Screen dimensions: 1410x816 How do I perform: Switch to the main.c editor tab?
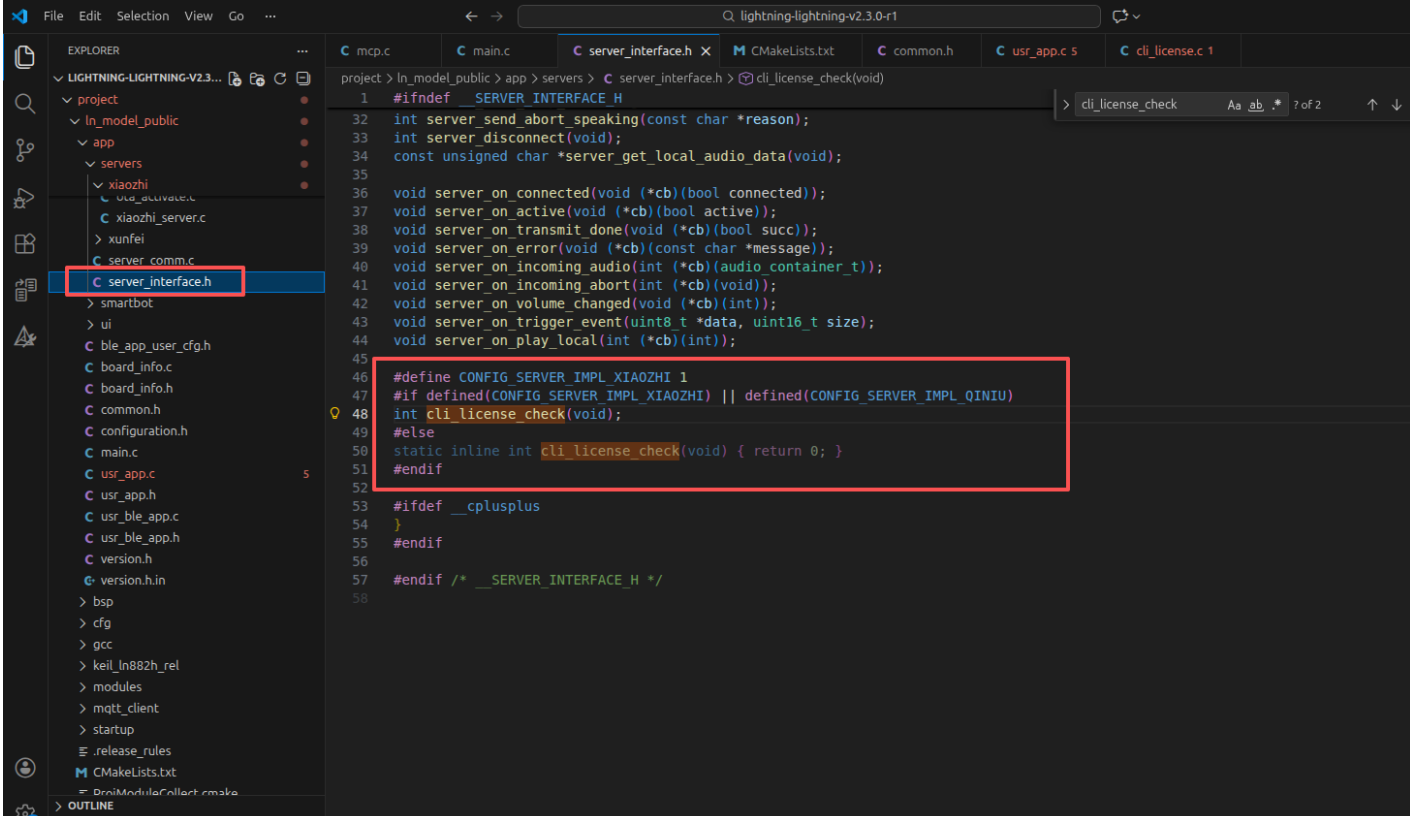coord(499,50)
